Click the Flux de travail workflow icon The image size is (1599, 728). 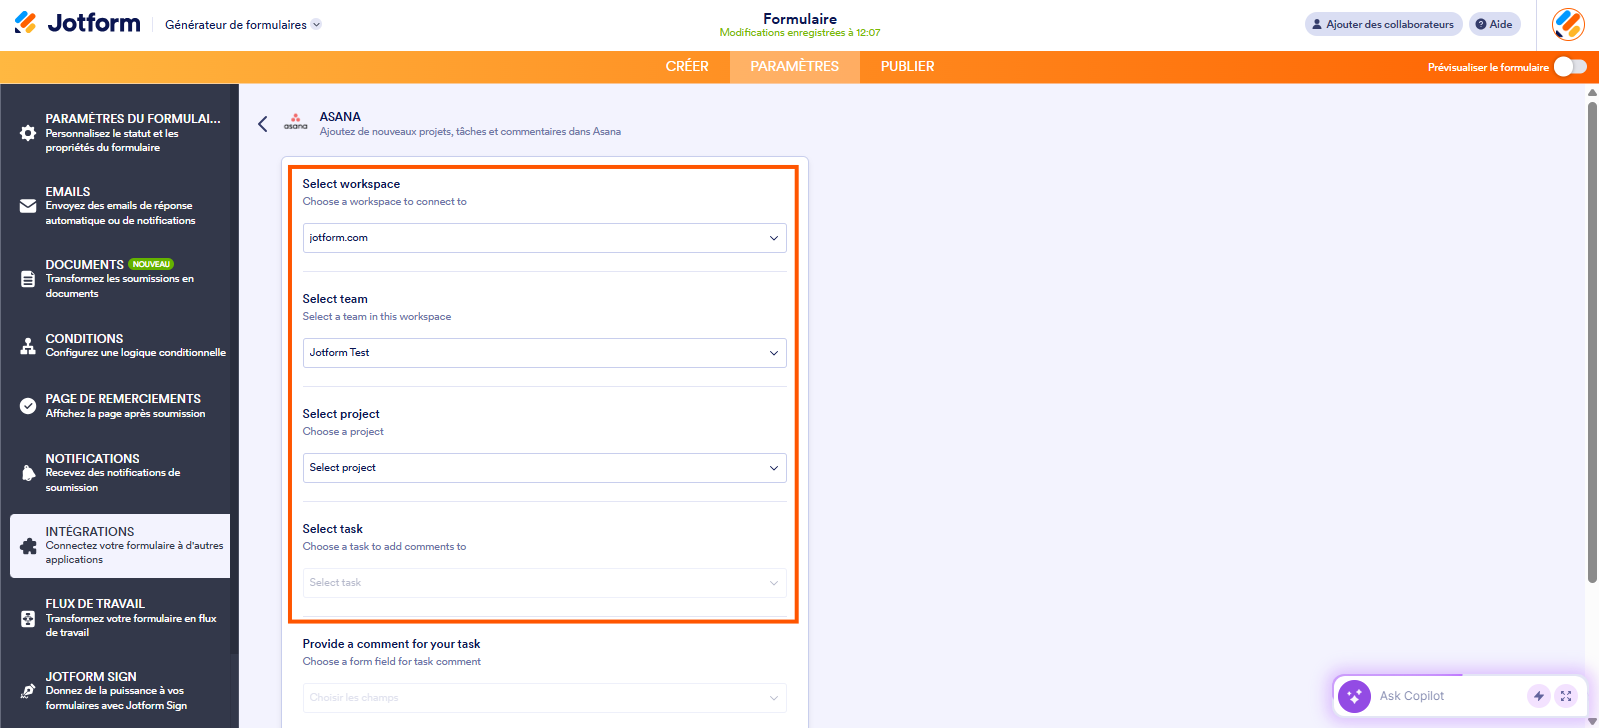[28, 619]
